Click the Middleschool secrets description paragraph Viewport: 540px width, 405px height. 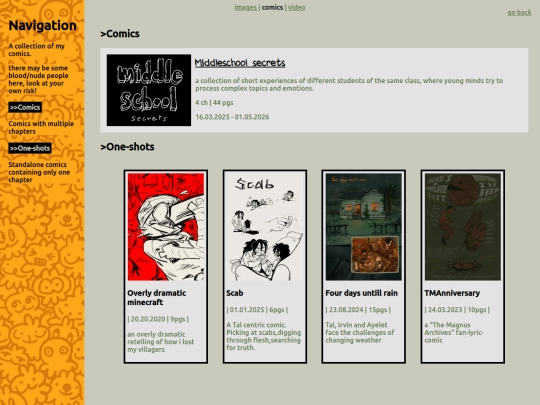[x=349, y=84]
